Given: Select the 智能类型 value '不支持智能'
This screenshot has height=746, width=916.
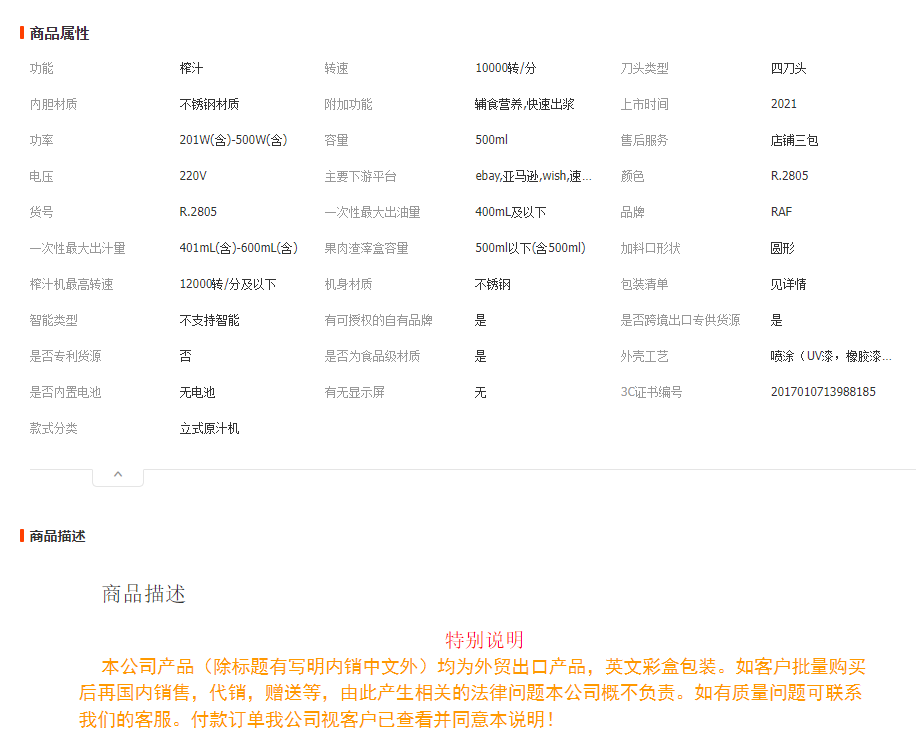Looking at the screenshot, I should point(209,320).
